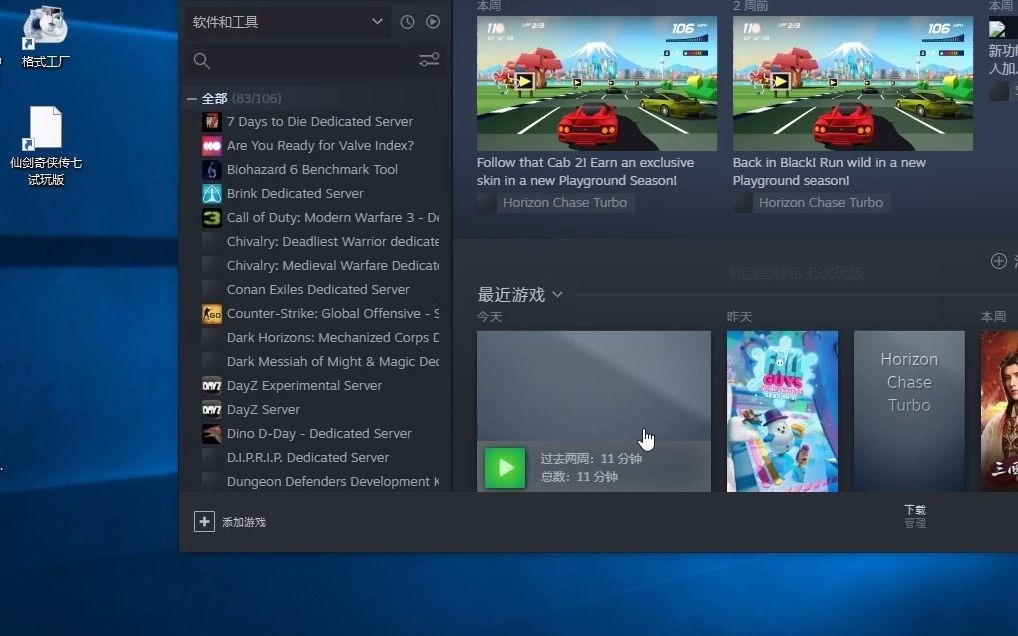
Task: Open the 软件和工具 collection dropdown
Action: [287, 21]
